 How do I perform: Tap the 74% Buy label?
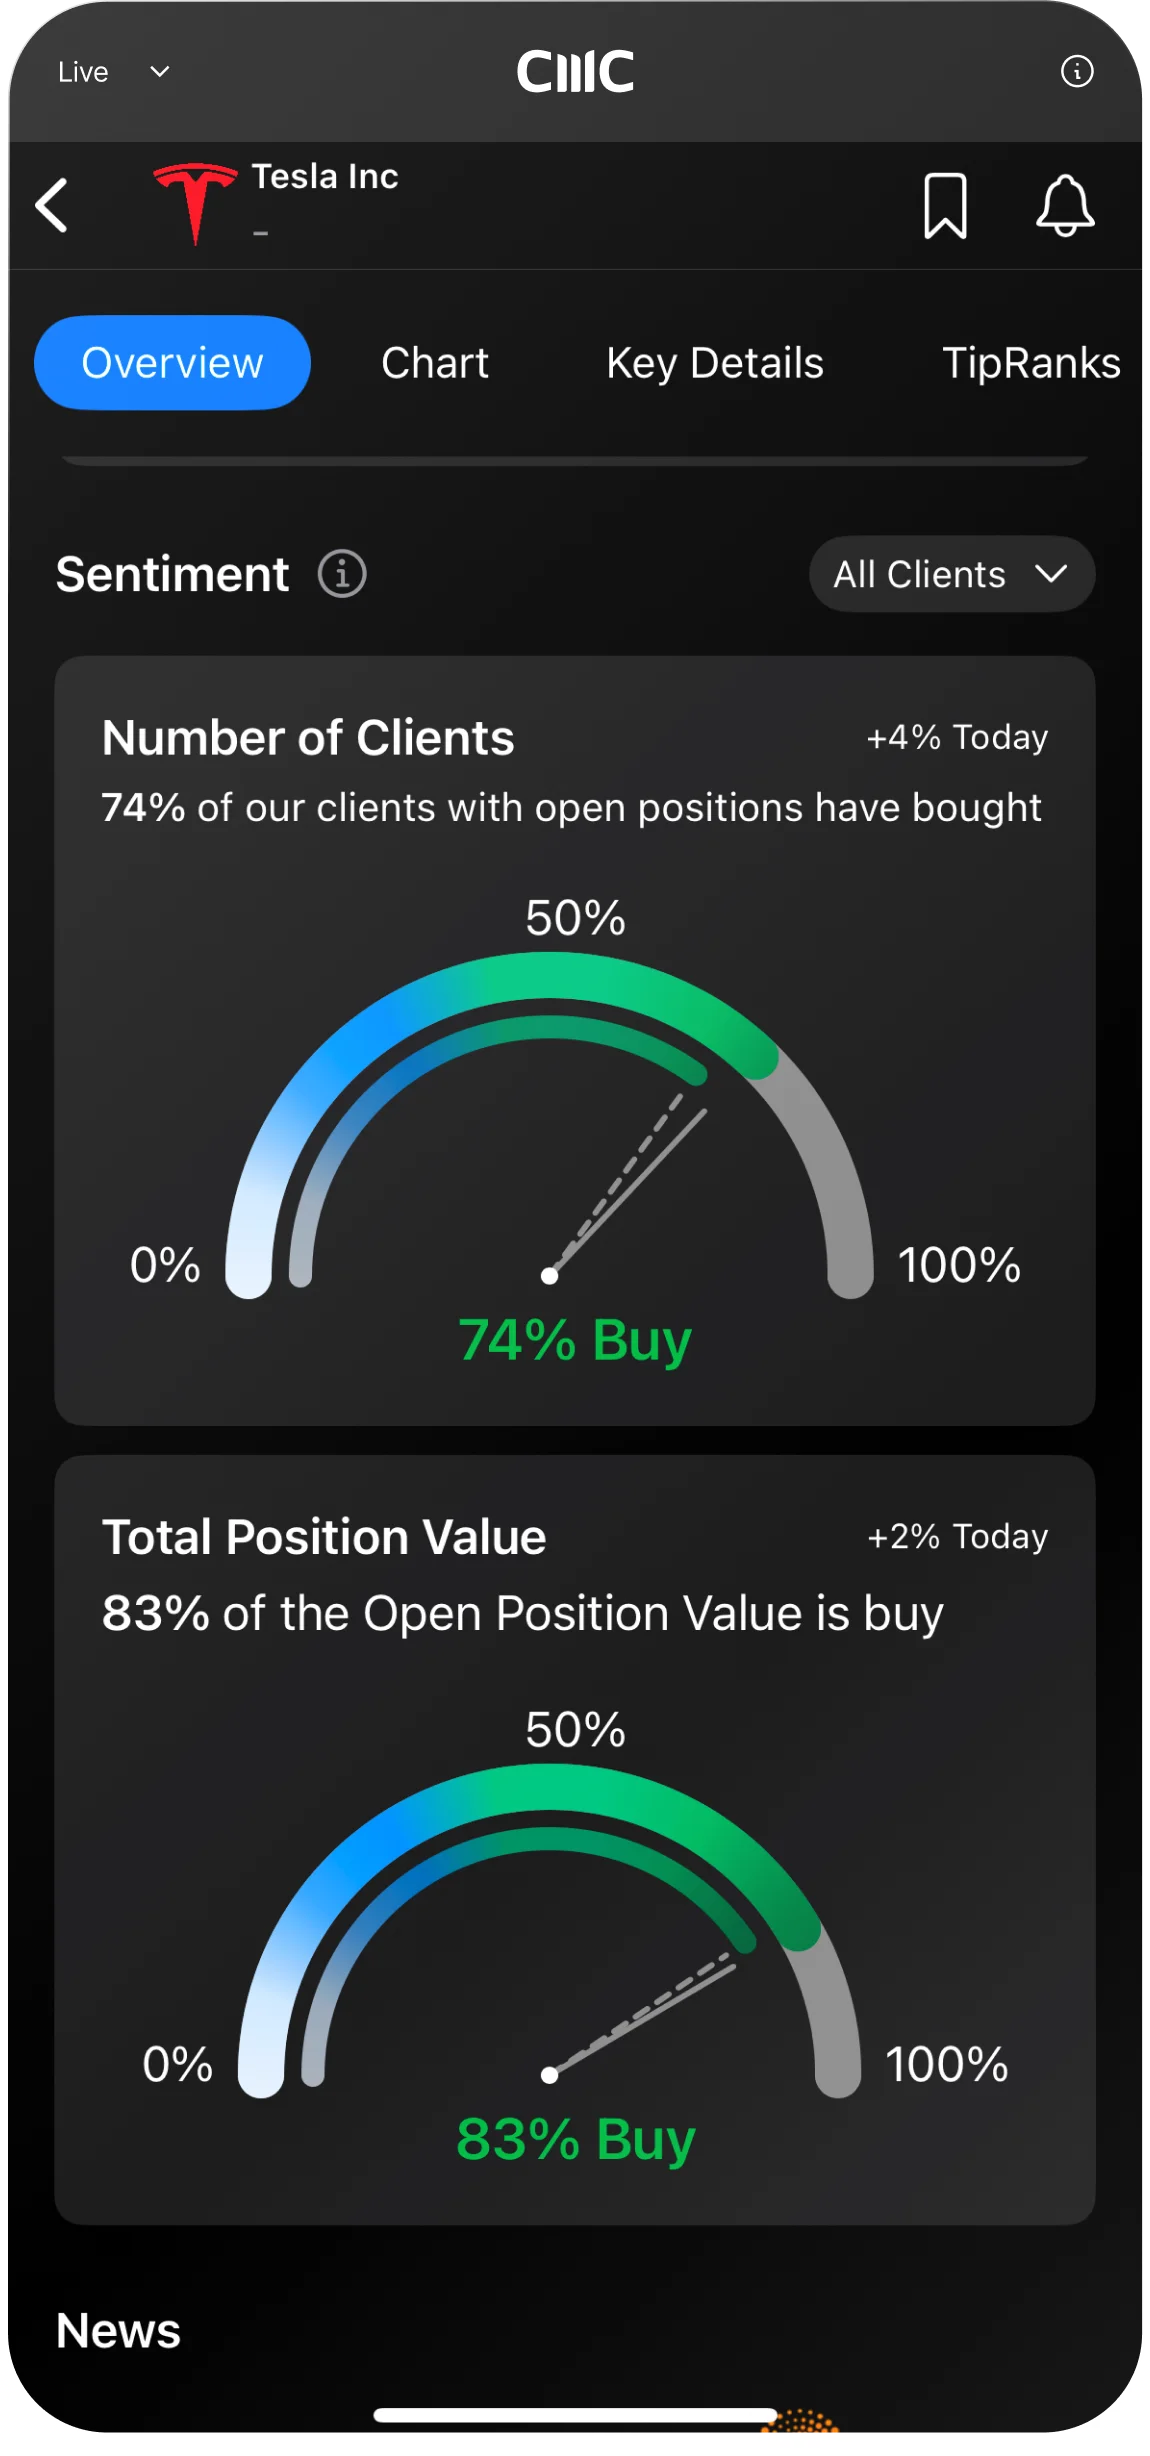575,1340
